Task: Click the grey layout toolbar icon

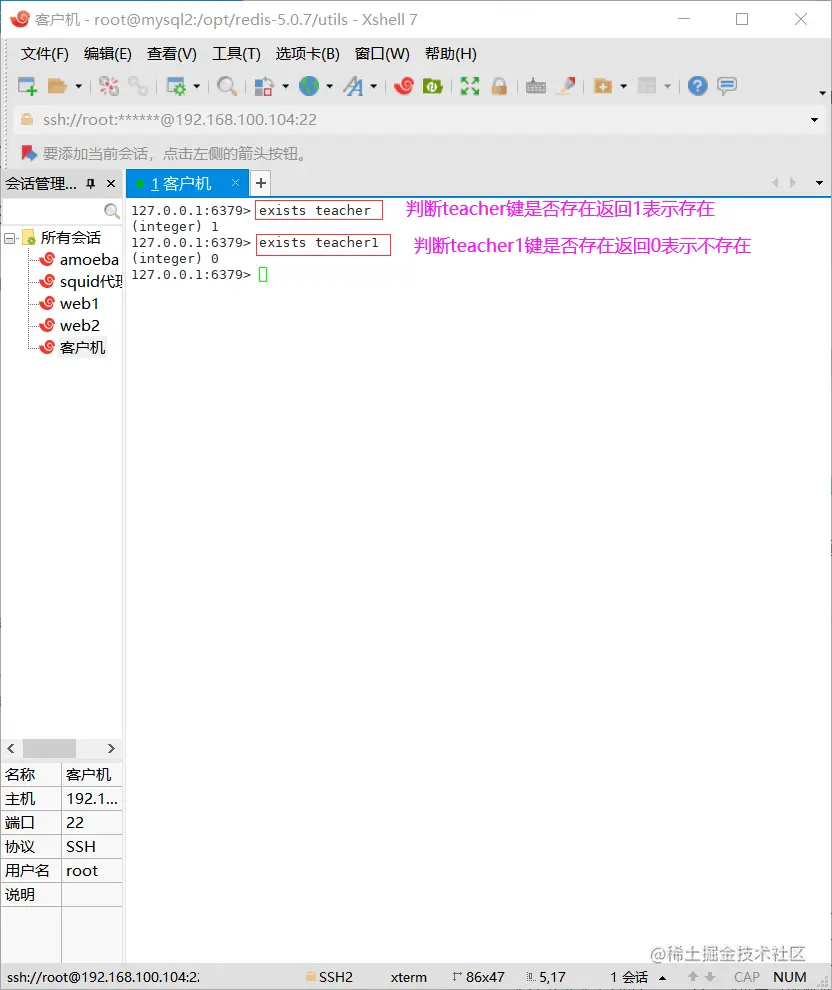Action: (x=647, y=86)
